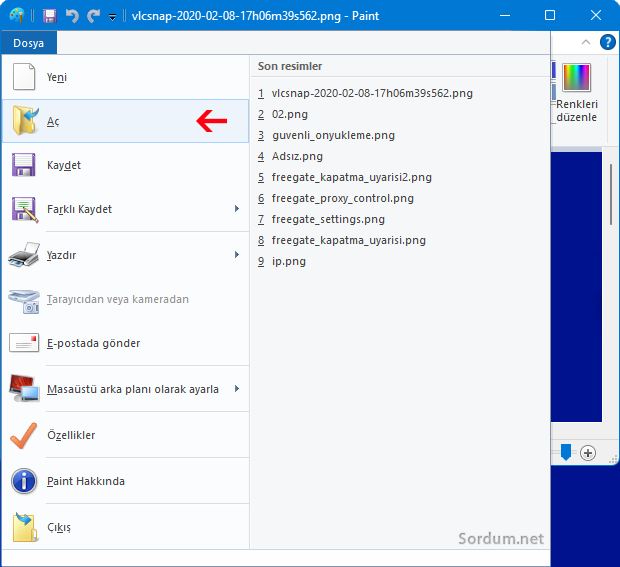Open the Dosya file tab
The height and width of the screenshot is (567, 620).
tap(28, 43)
